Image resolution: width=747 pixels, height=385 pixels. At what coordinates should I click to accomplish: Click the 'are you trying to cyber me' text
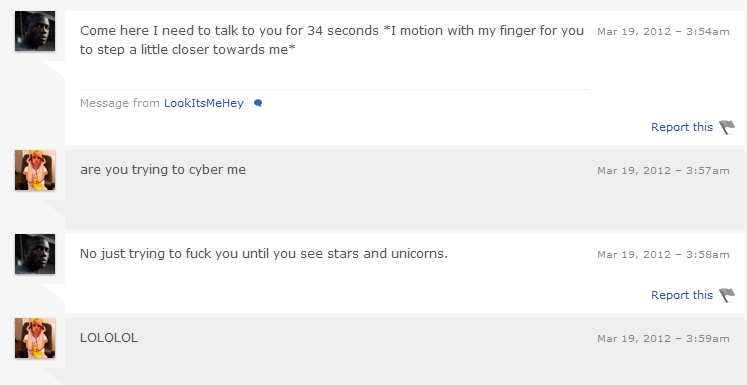(x=163, y=170)
